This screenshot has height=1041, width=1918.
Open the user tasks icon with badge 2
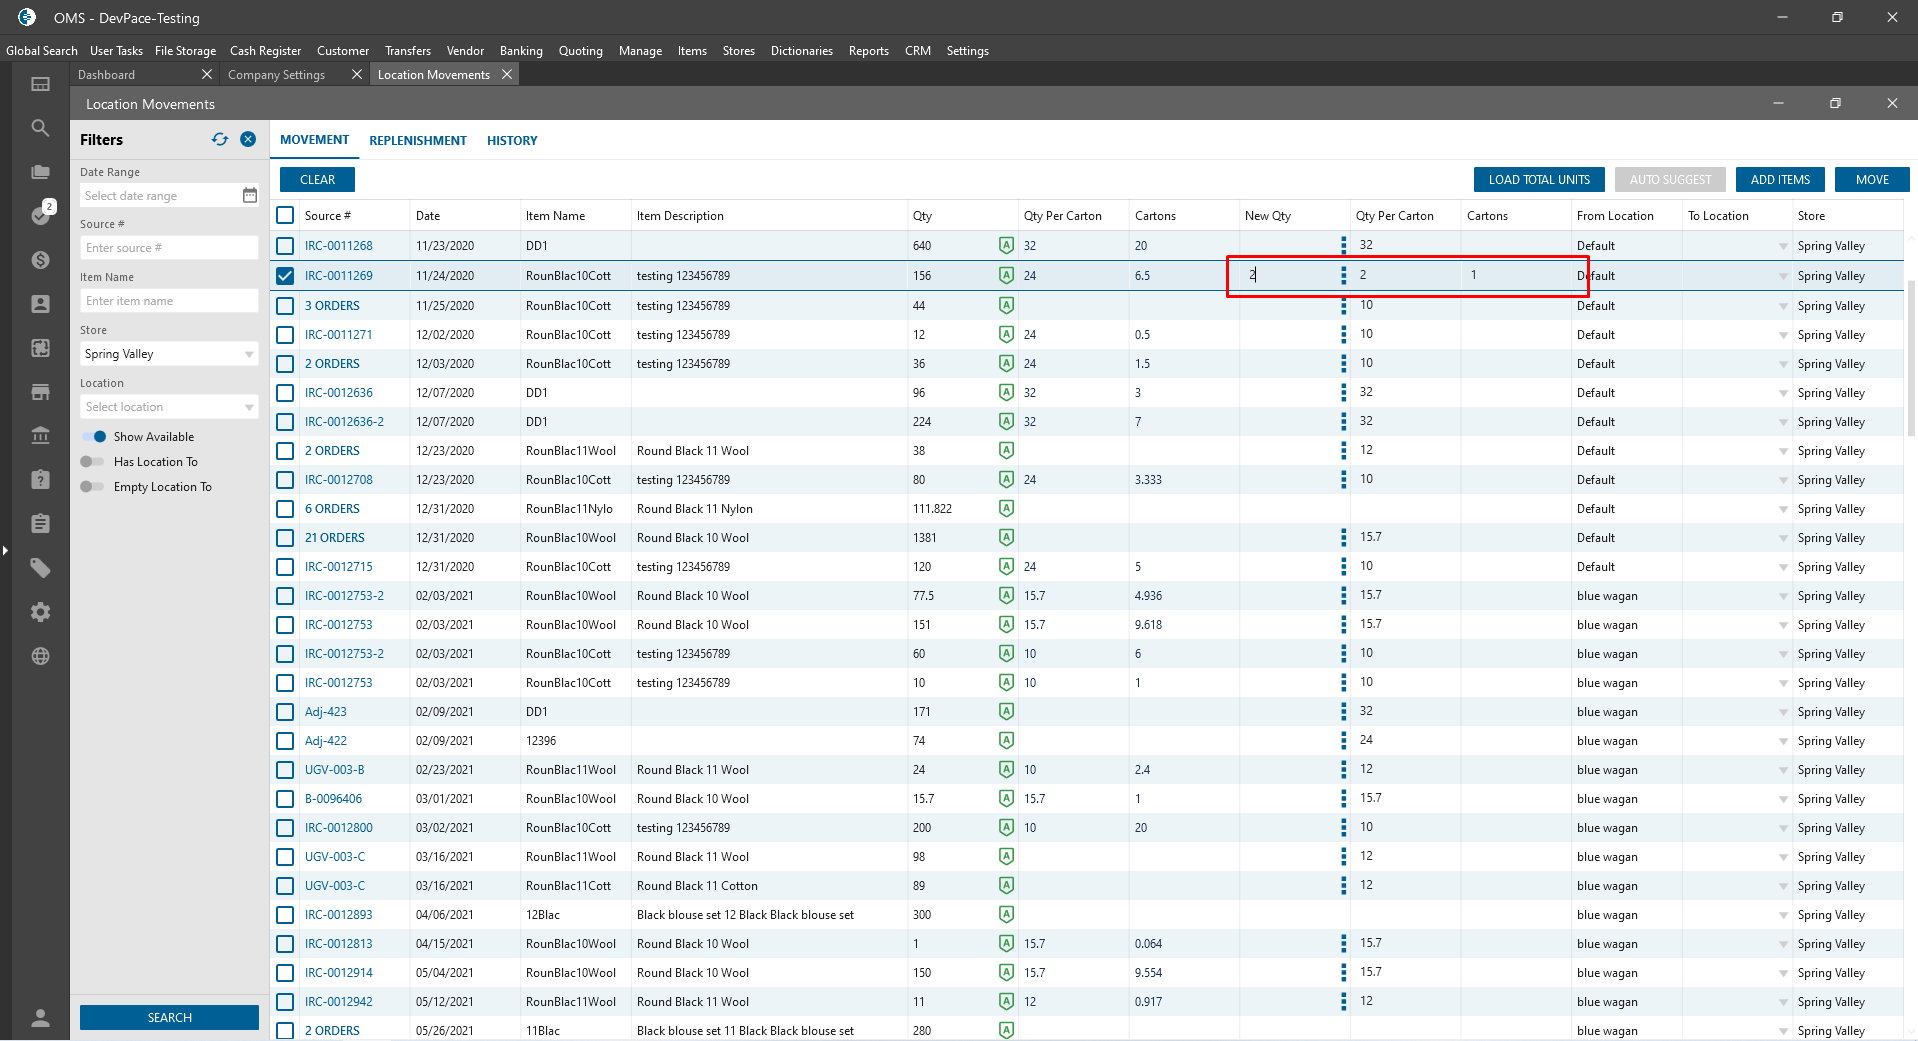[x=40, y=215]
